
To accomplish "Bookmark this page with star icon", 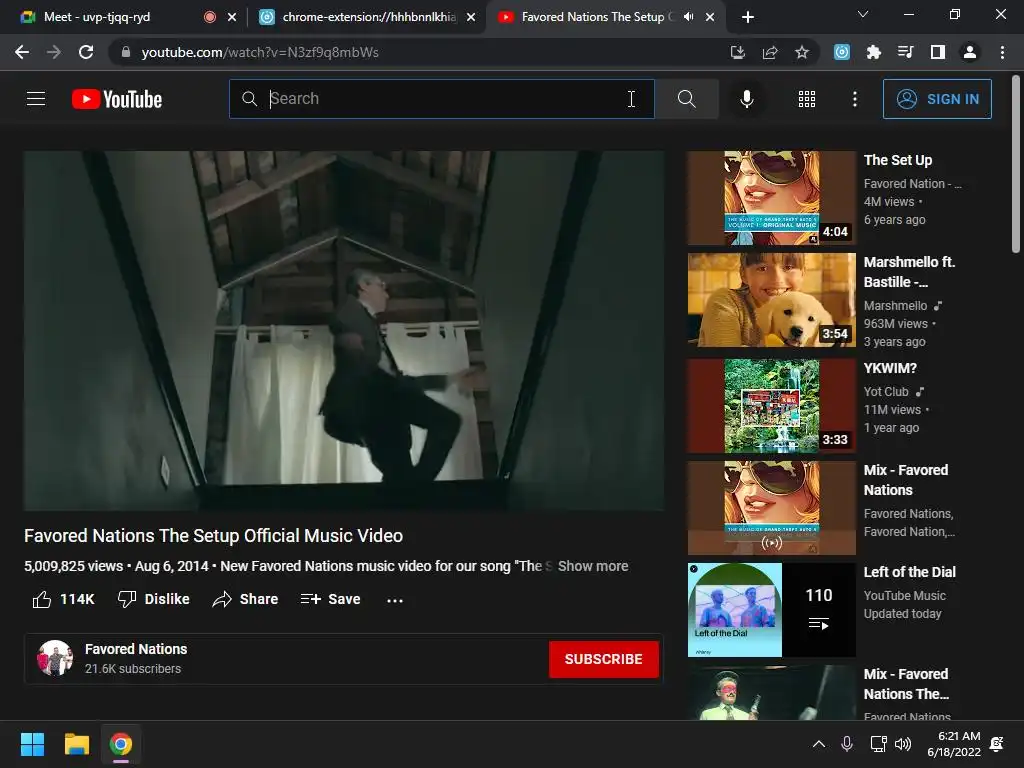I will pos(802,52).
